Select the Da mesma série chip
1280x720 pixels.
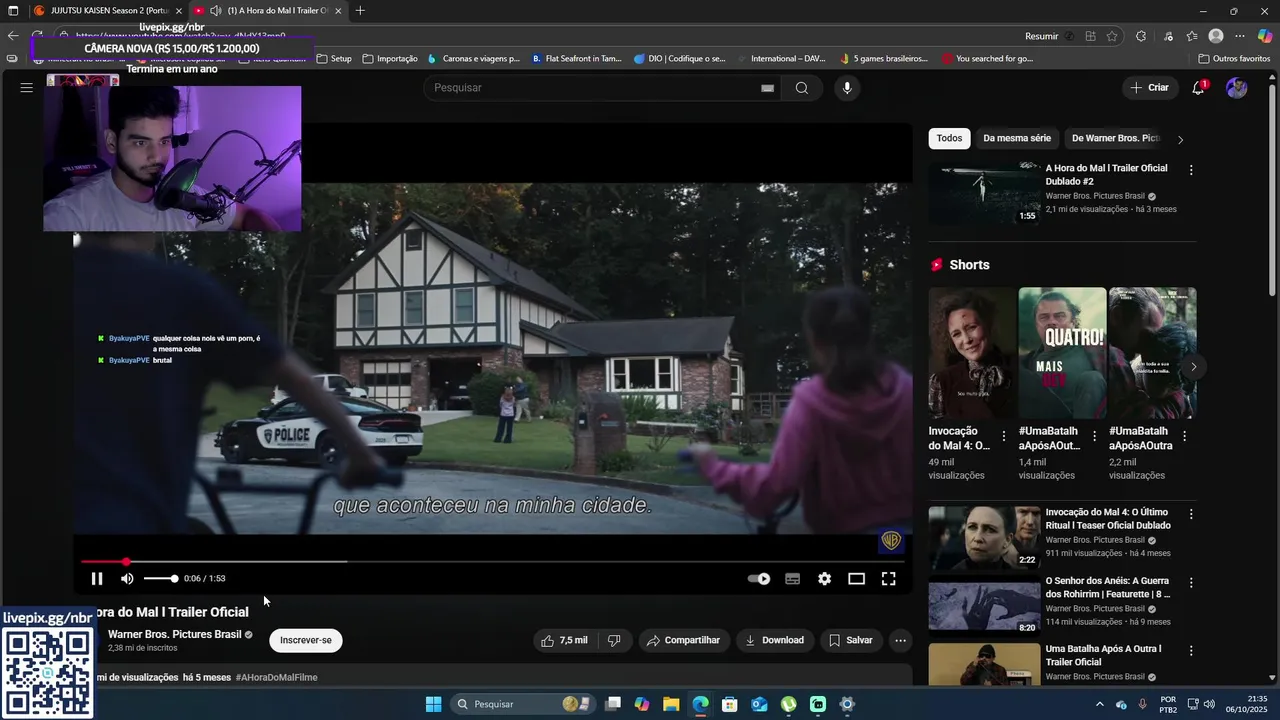1017,138
